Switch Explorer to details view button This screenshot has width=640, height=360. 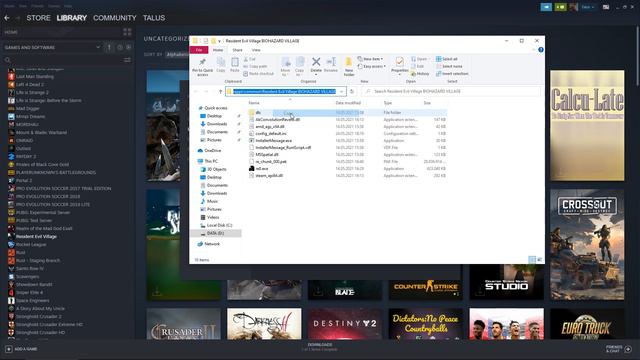coord(532,260)
